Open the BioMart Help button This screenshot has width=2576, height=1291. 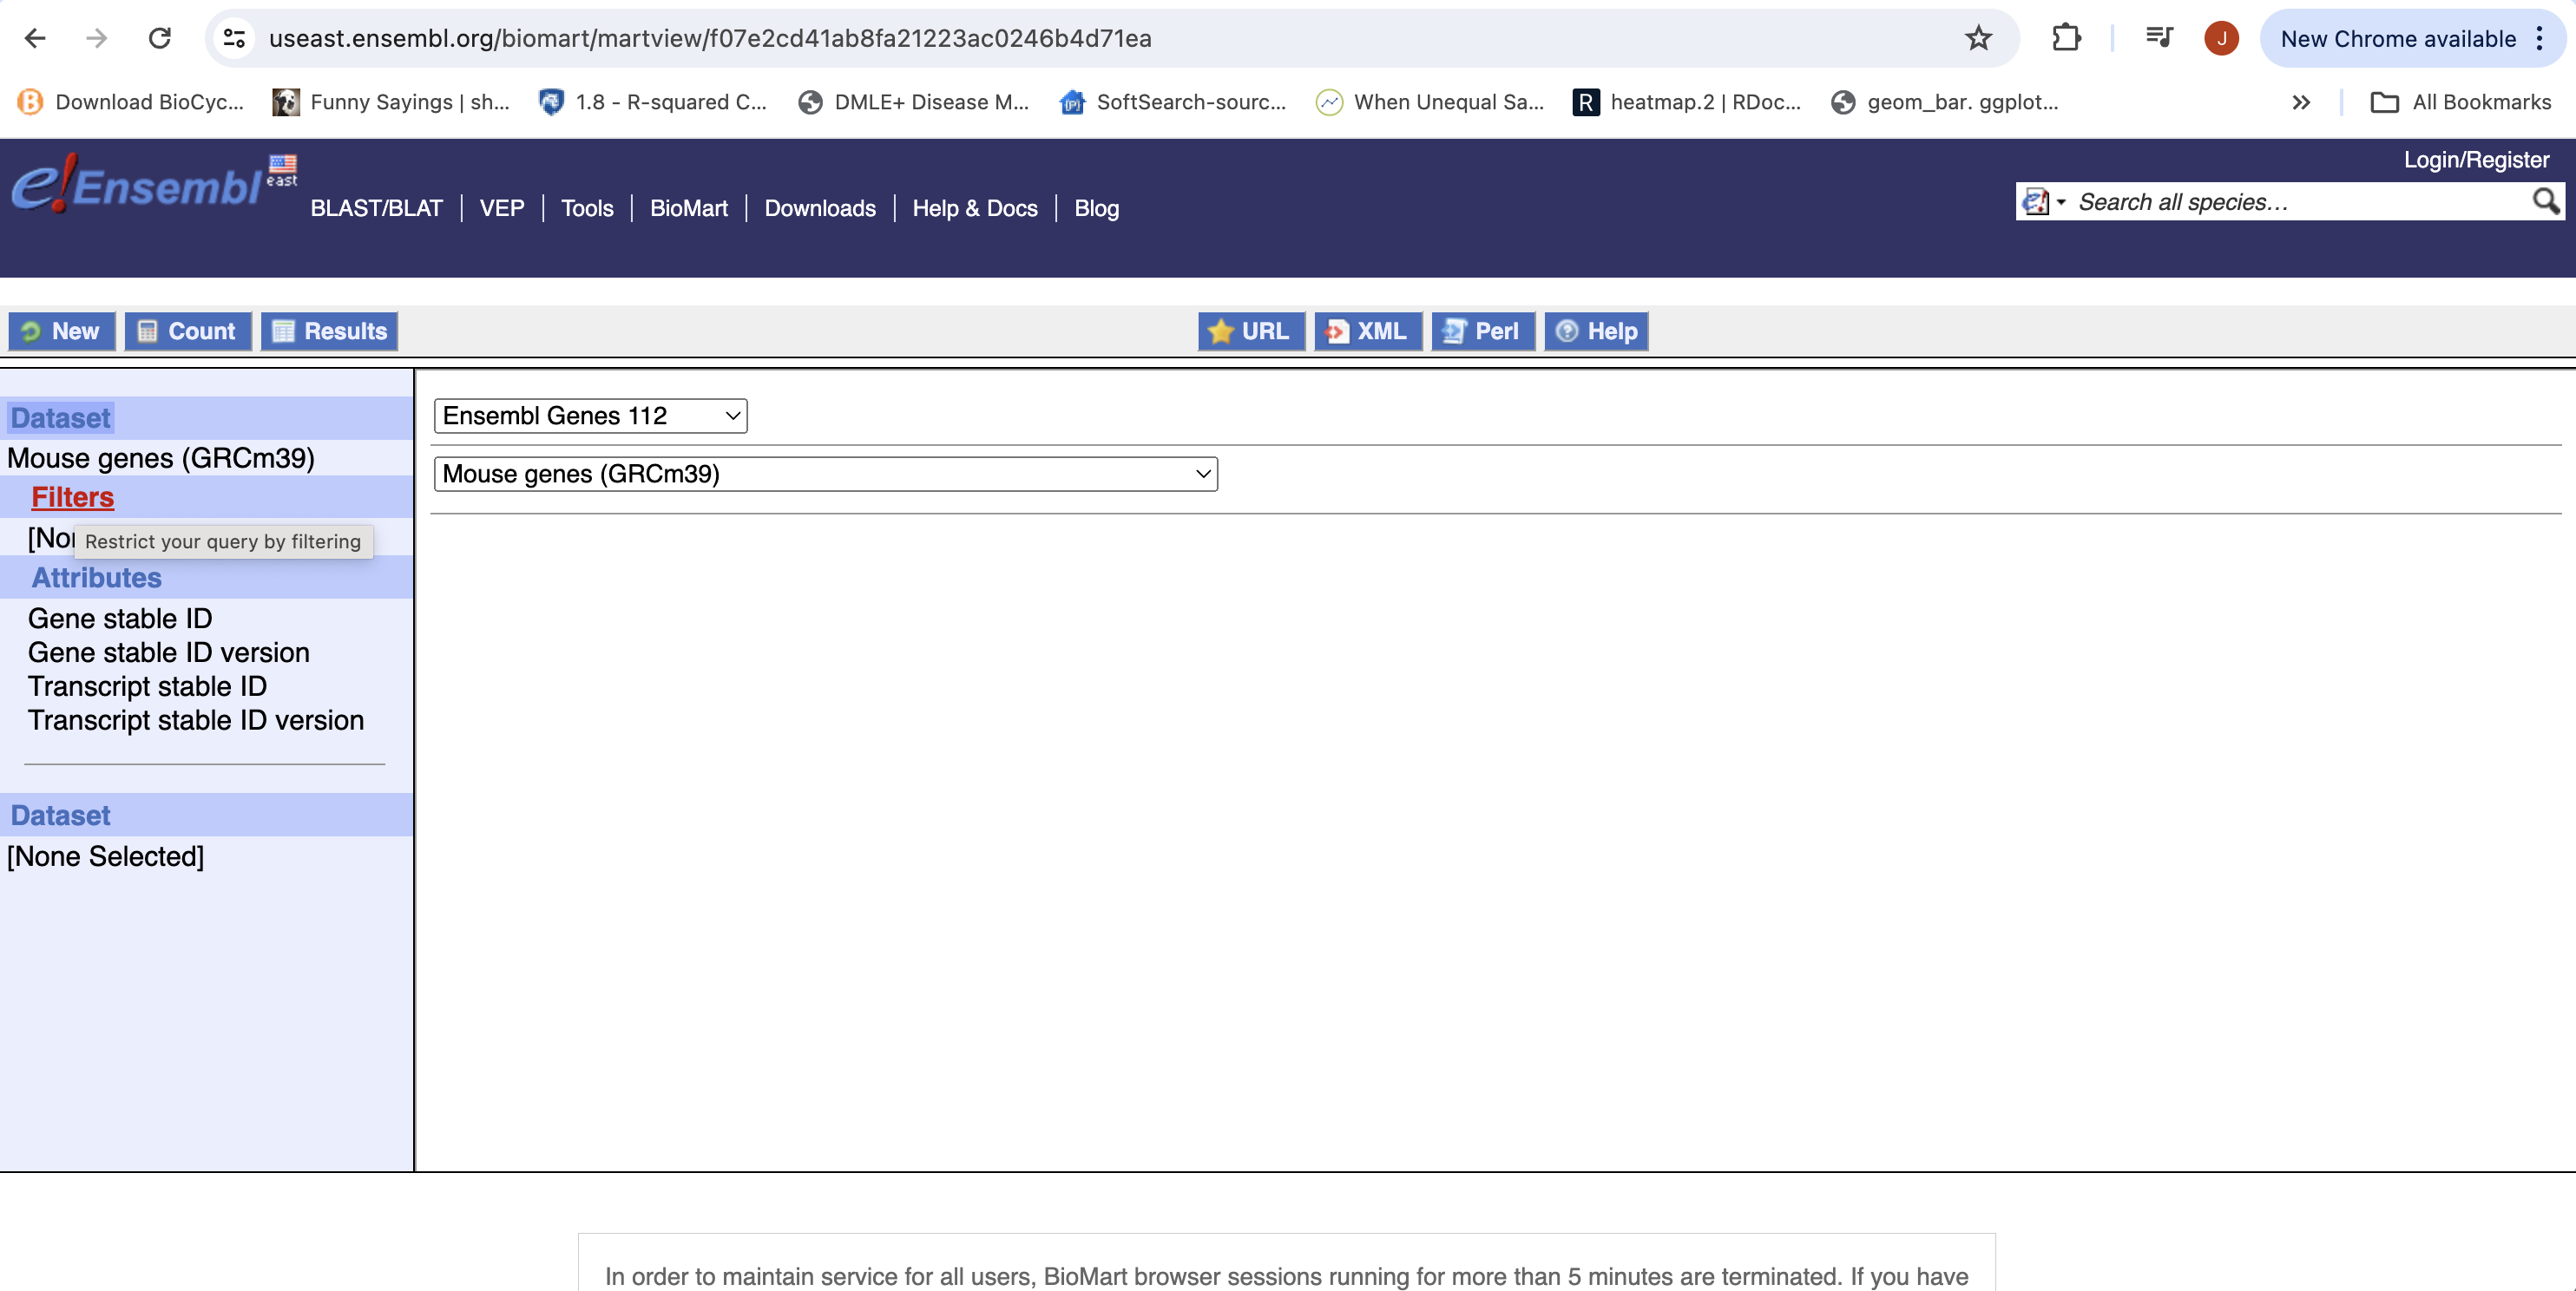(1596, 331)
